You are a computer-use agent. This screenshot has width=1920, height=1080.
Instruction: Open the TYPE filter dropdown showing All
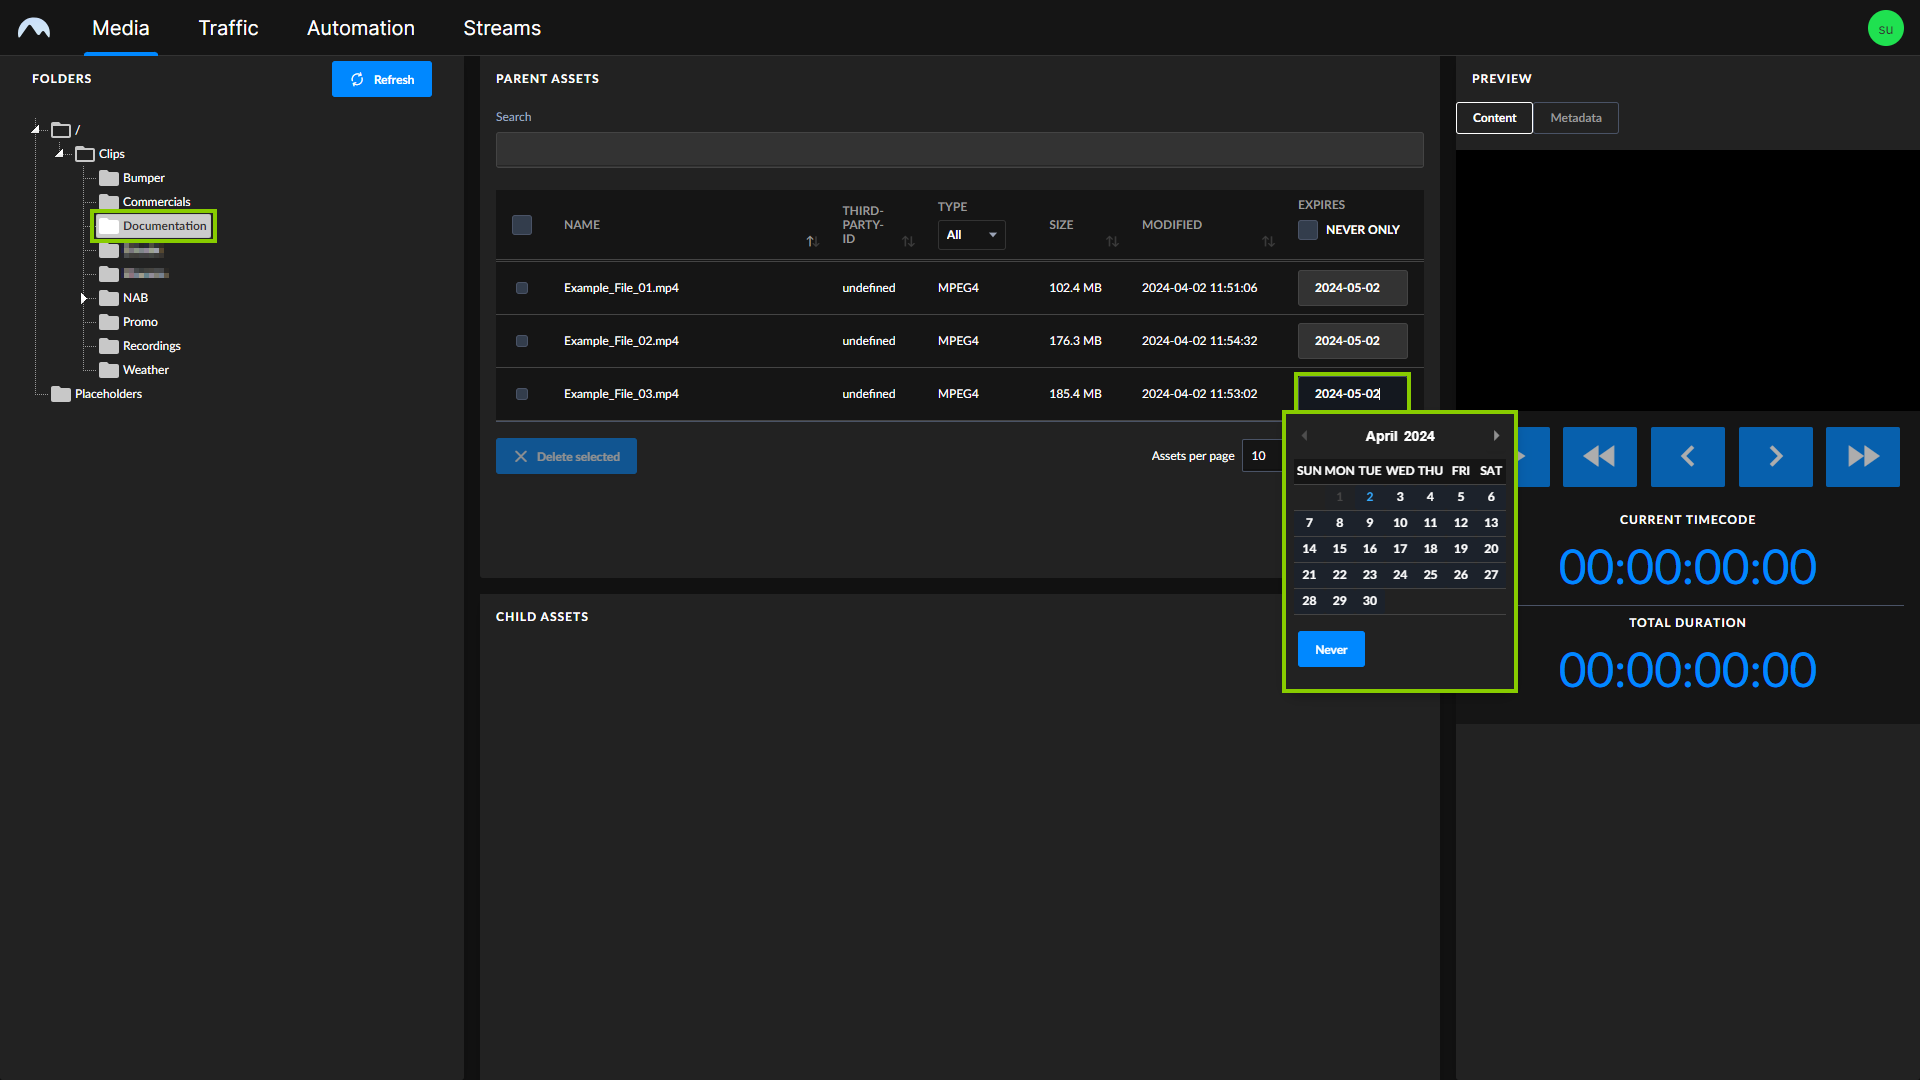pyautogui.click(x=970, y=234)
